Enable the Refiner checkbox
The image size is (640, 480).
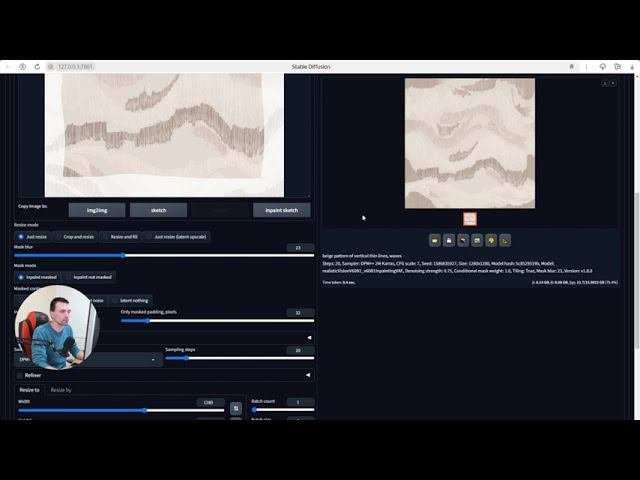(x=20, y=375)
